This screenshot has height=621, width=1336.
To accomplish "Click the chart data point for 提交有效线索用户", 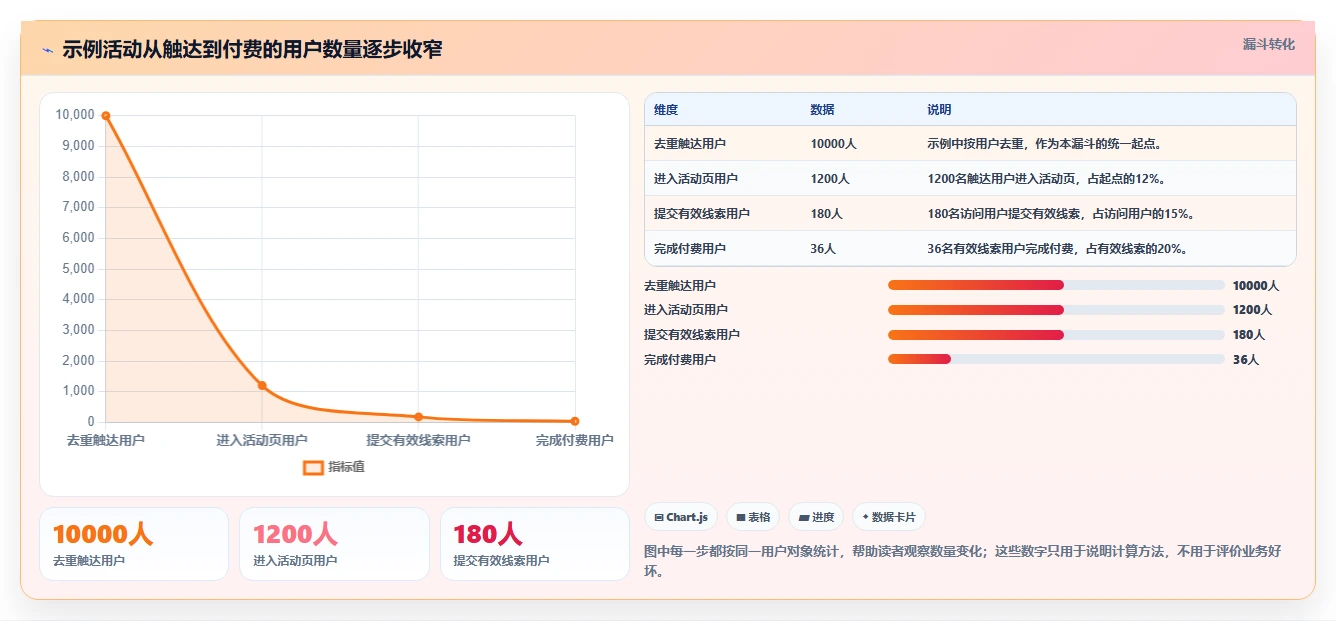I will [x=418, y=417].
